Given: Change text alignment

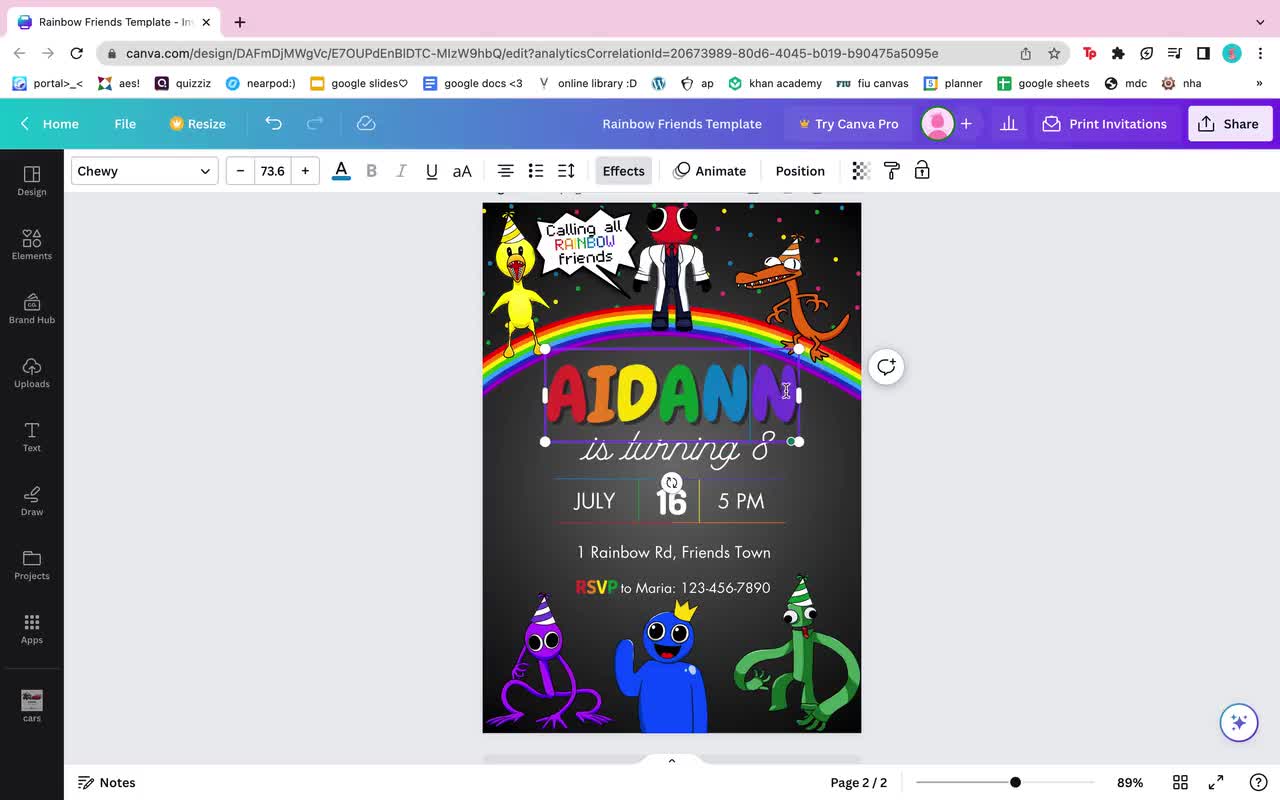Looking at the screenshot, I should coord(506,171).
